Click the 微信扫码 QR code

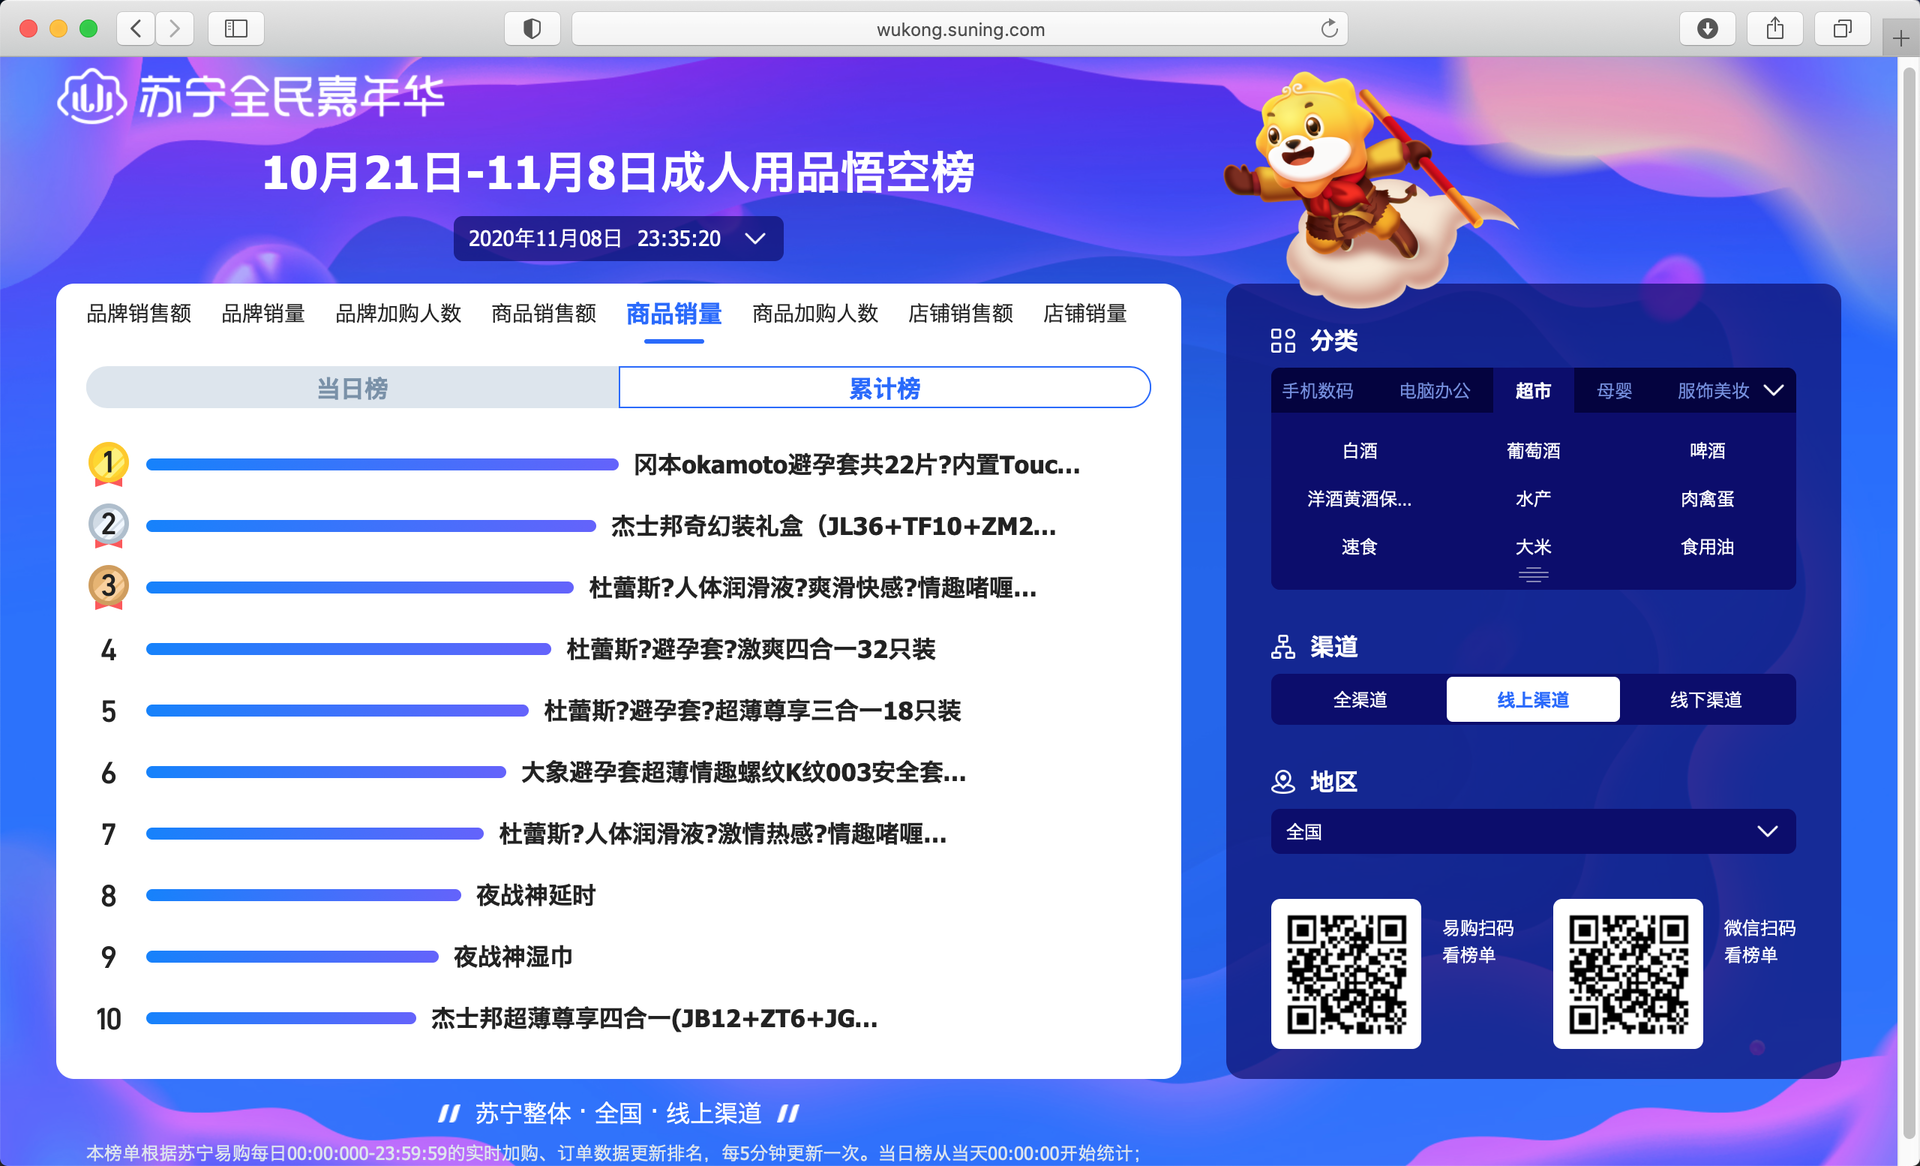1628,974
